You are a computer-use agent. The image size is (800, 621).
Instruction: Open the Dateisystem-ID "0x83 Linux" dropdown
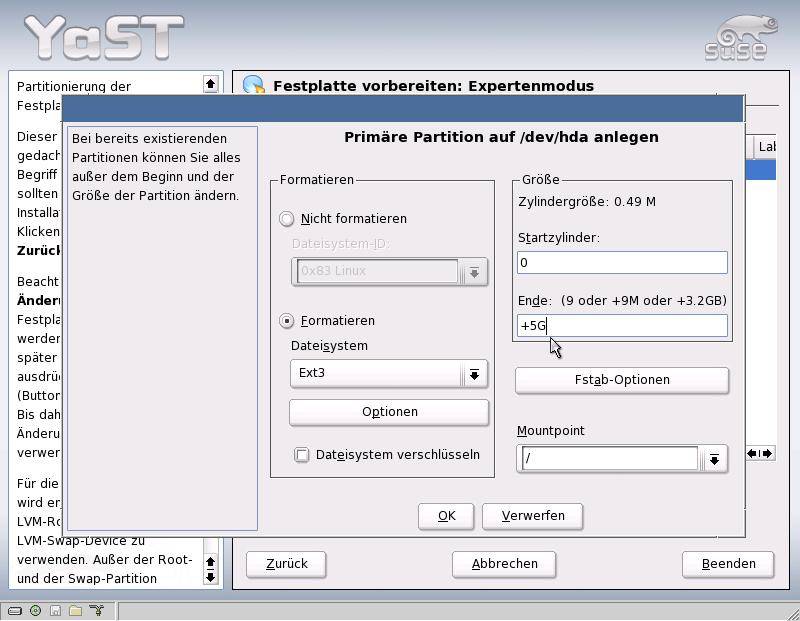tap(389, 271)
